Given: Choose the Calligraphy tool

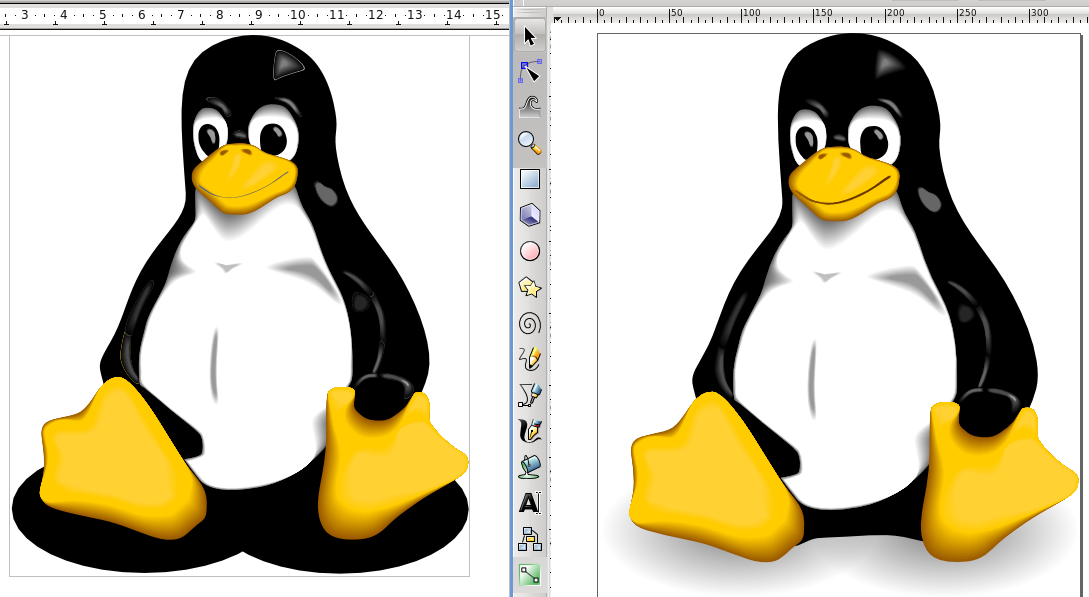Looking at the screenshot, I should tap(530, 430).
